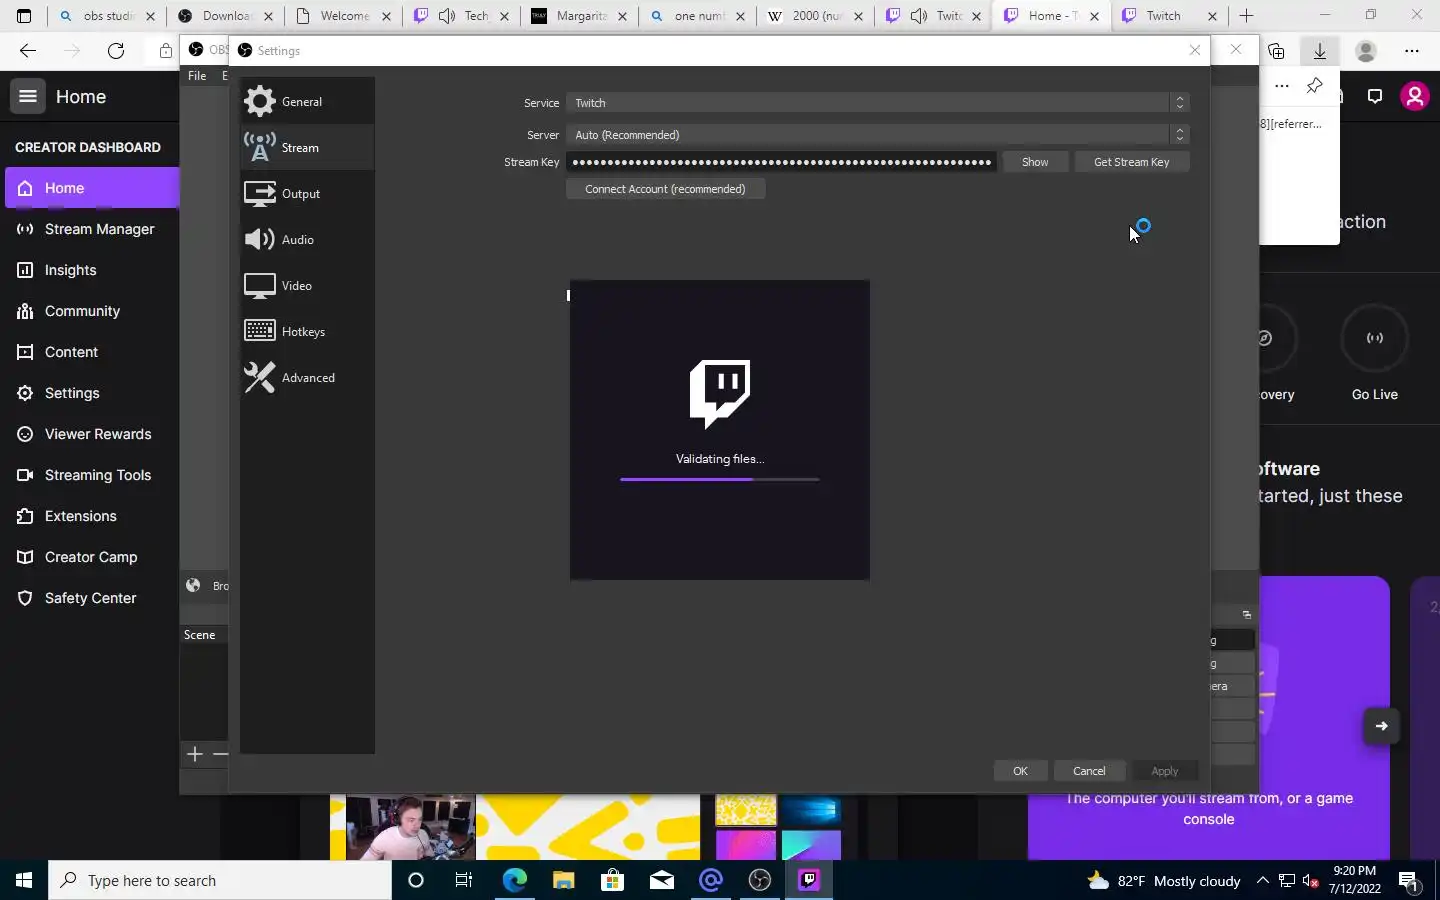This screenshot has height=900, width=1440.
Task: Open the Windows Start menu
Action: 24,880
